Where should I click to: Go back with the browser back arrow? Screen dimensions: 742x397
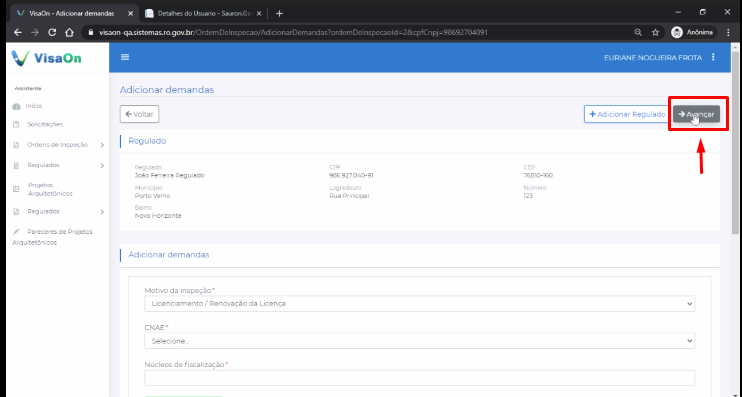coord(18,32)
